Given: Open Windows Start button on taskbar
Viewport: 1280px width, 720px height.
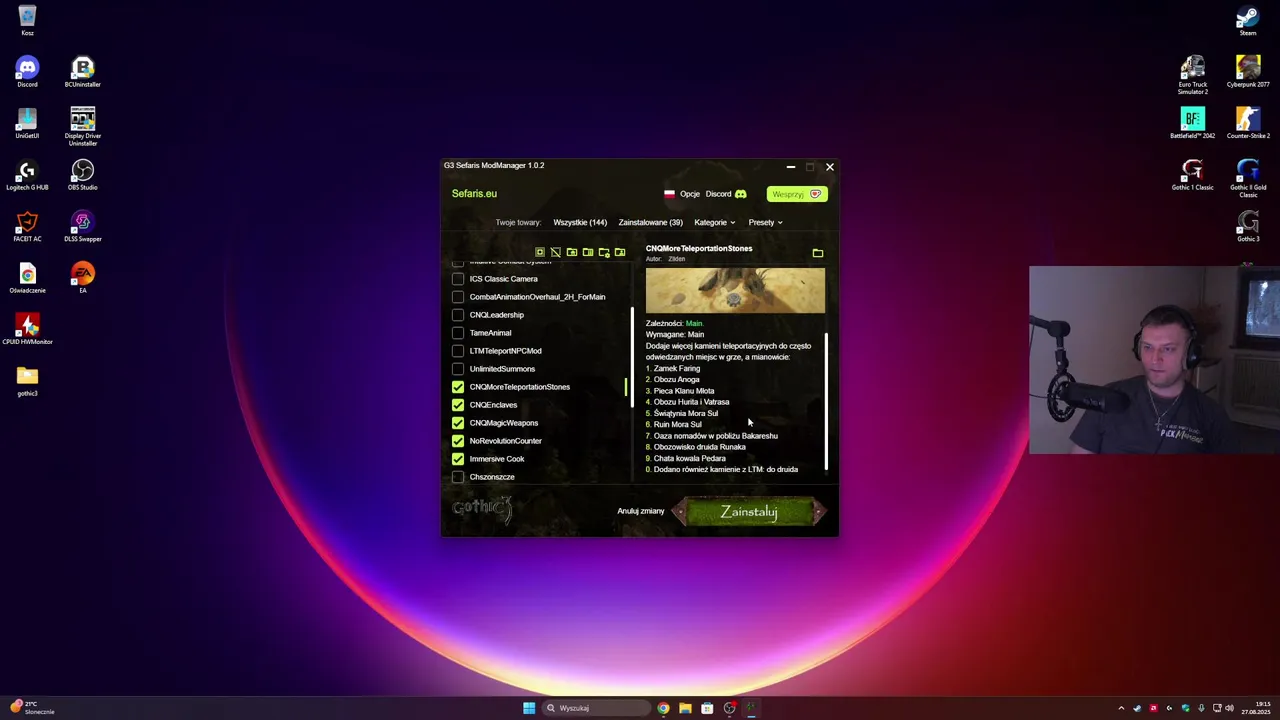Looking at the screenshot, I should [x=529, y=708].
